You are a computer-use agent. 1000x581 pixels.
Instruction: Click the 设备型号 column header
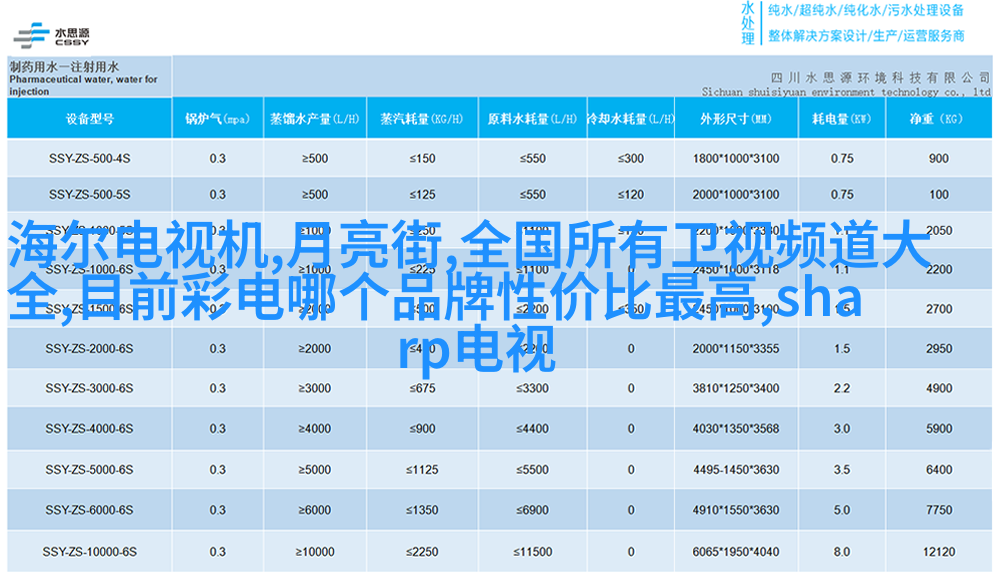(x=90, y=119)
